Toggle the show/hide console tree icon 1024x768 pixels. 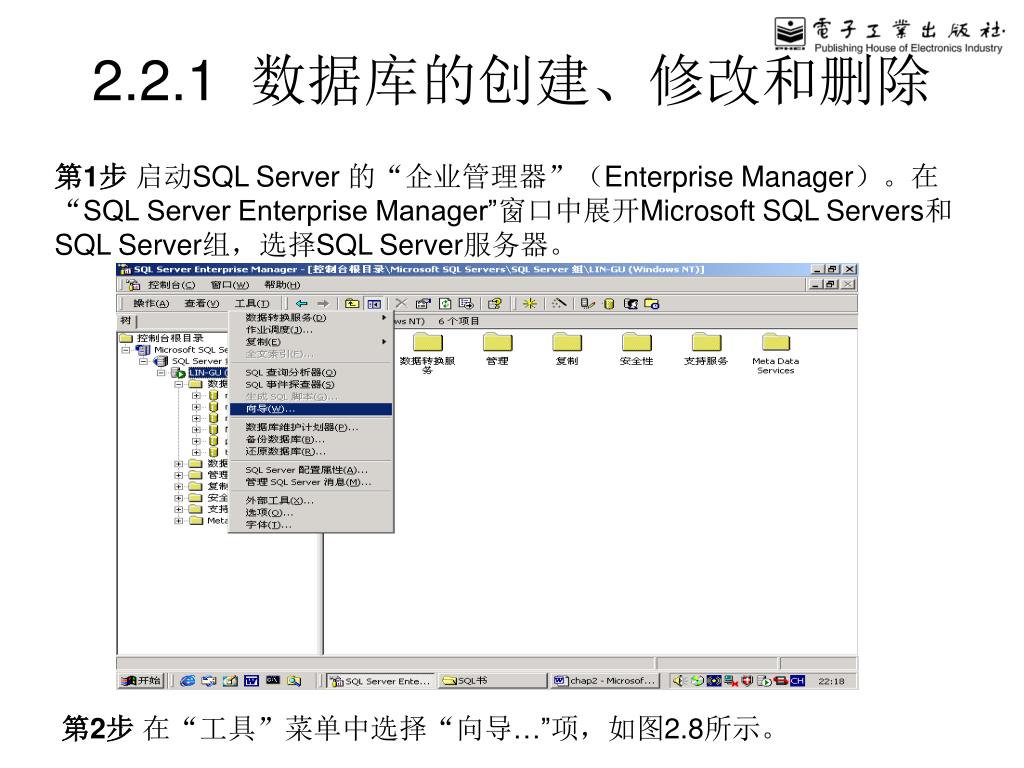pos(374,304)
